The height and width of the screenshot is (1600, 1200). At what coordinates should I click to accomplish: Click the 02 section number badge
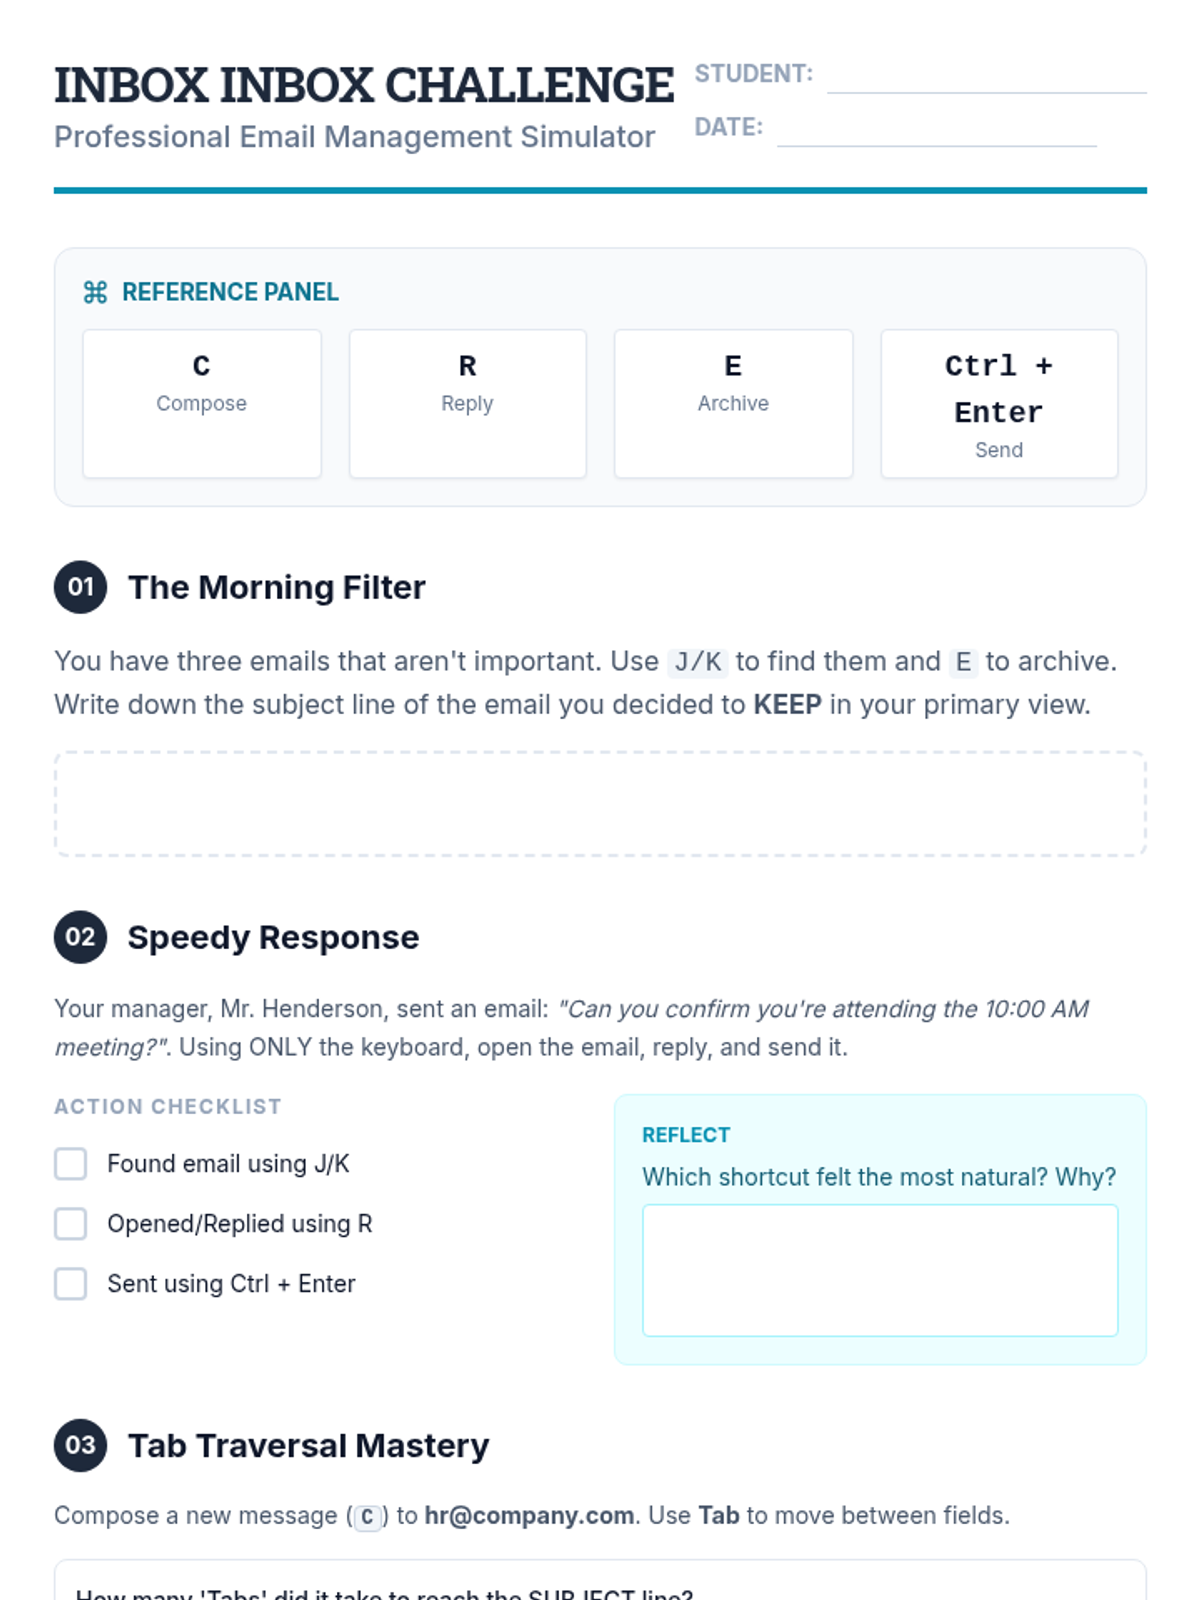click(80, 937)
